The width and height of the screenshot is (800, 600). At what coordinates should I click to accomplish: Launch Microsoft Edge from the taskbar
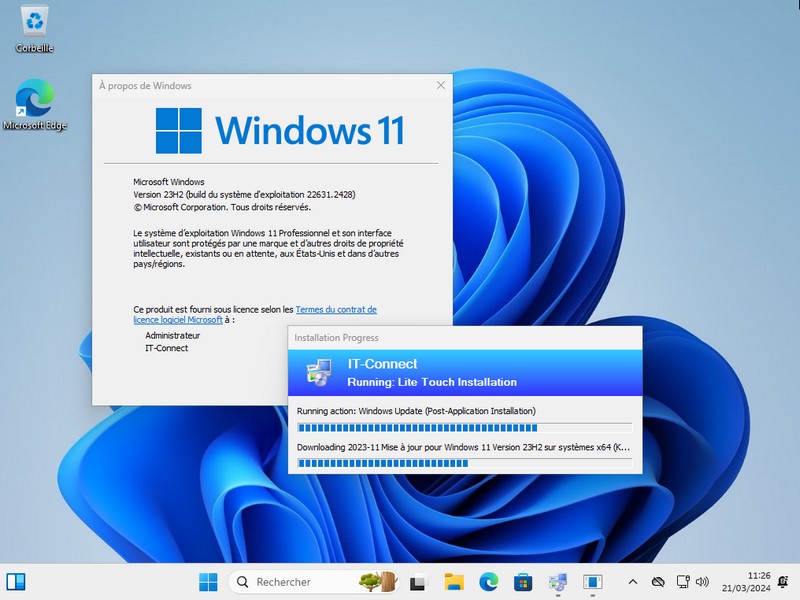[x=489, y=582]
